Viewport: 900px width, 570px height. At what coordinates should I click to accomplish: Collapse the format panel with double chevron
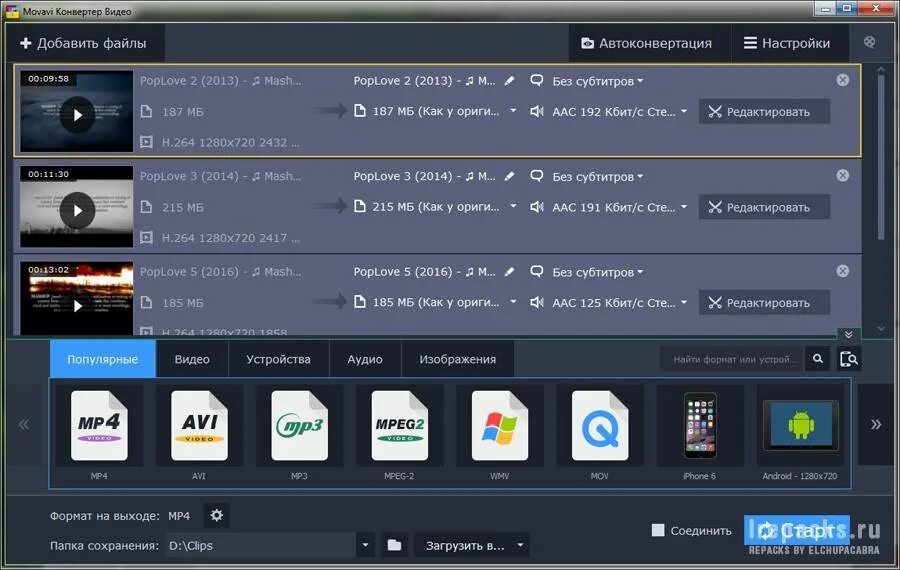(x=849, y=334)
